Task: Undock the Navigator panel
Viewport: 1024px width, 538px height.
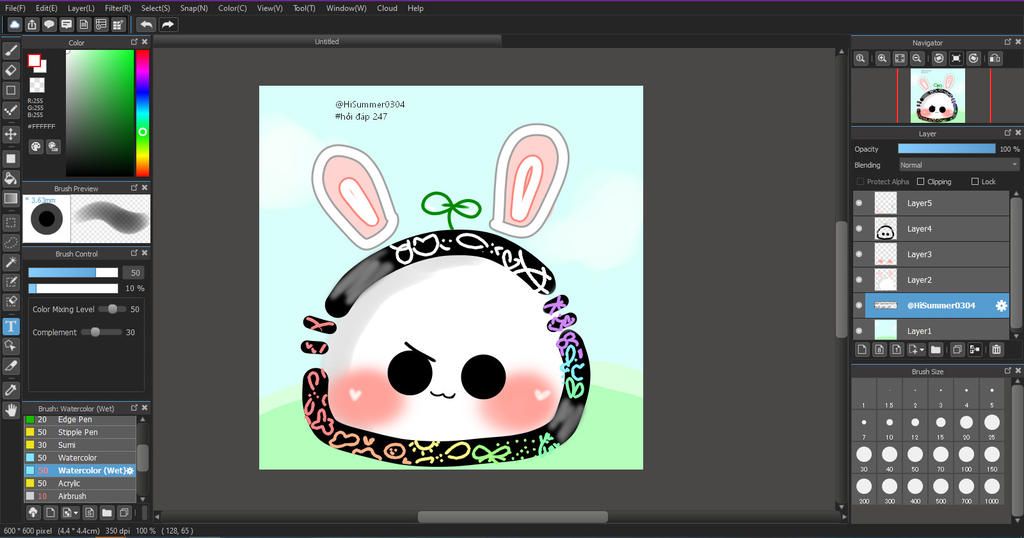Action: 1007,42
